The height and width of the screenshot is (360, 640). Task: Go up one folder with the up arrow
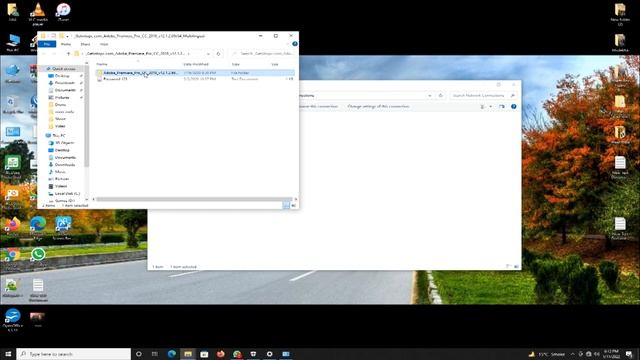[68, 53]
